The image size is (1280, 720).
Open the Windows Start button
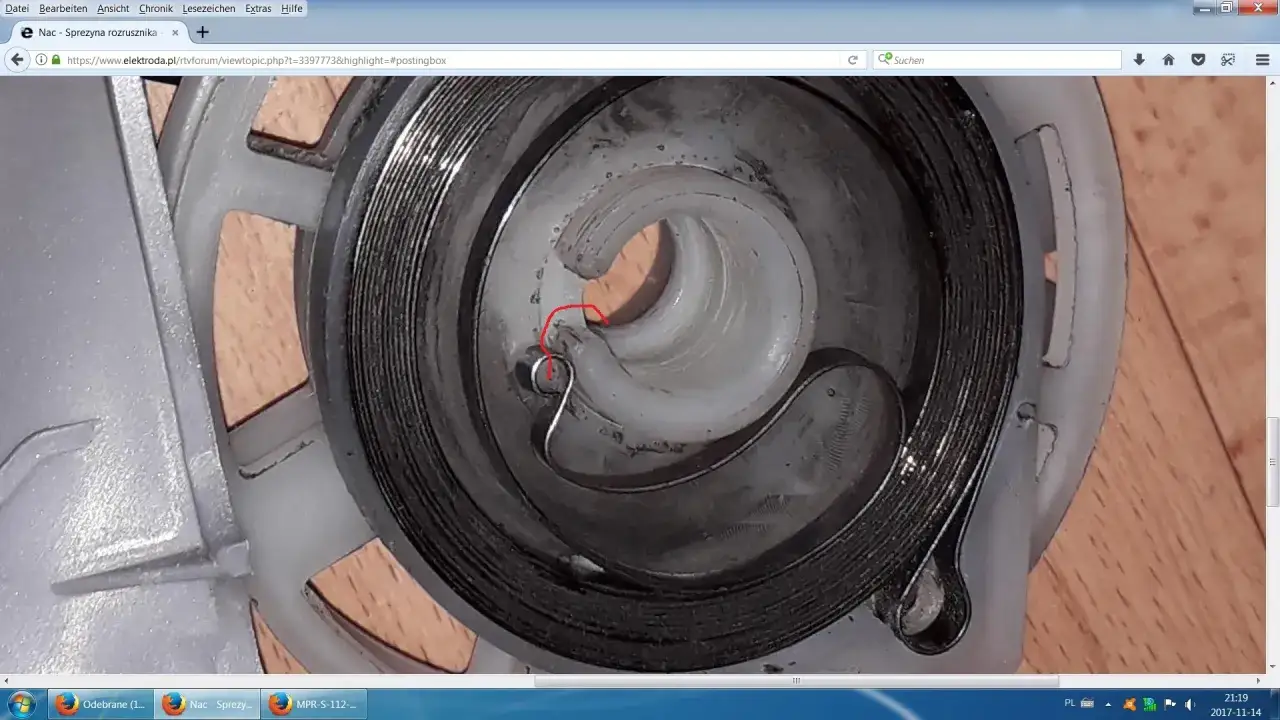[x=21, y=704]
